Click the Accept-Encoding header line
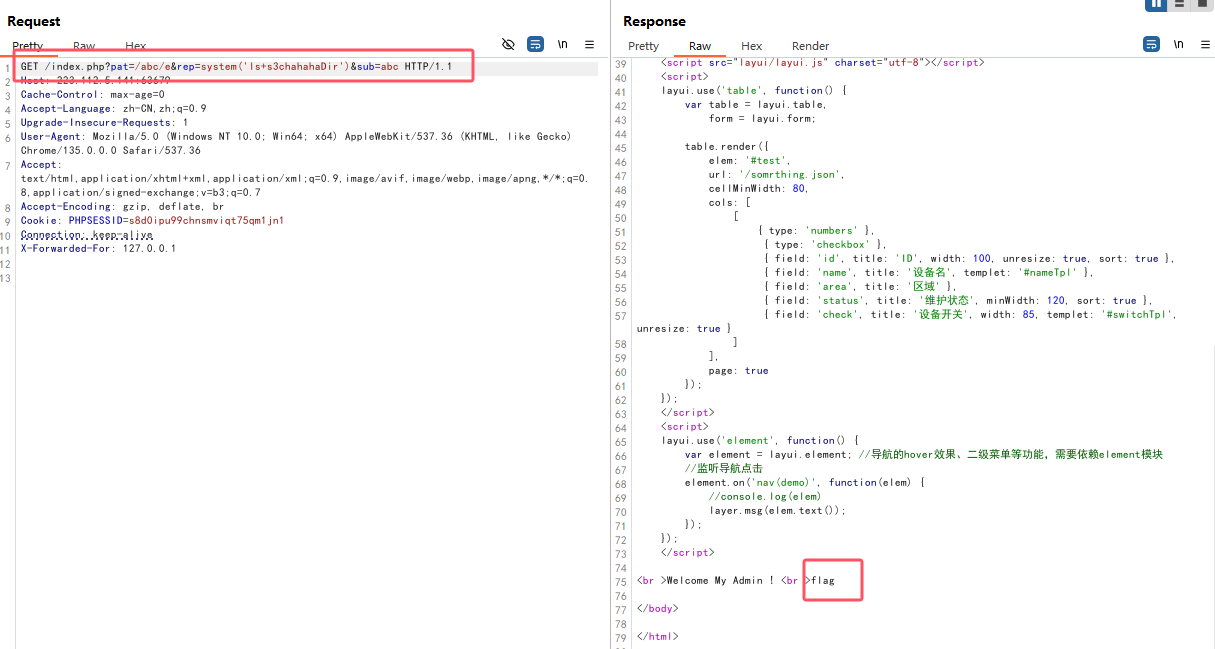 click(x=122, y=207)
